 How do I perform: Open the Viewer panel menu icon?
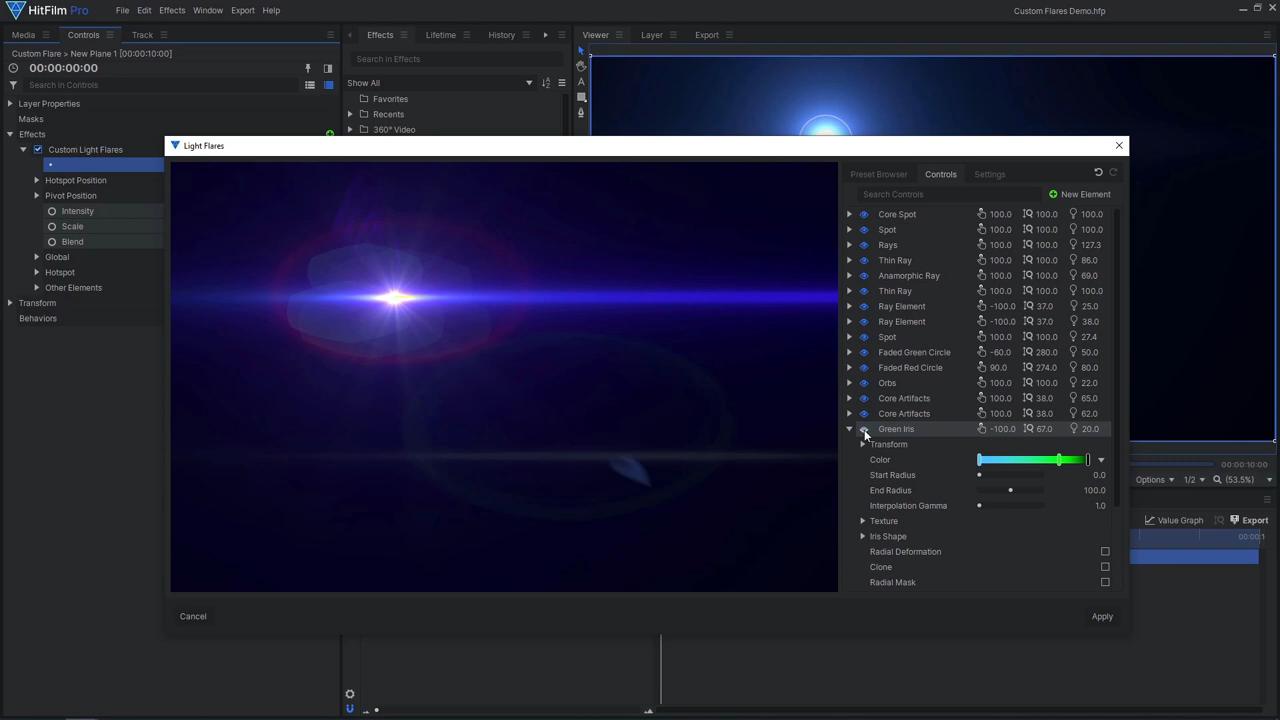click(619, 35)
